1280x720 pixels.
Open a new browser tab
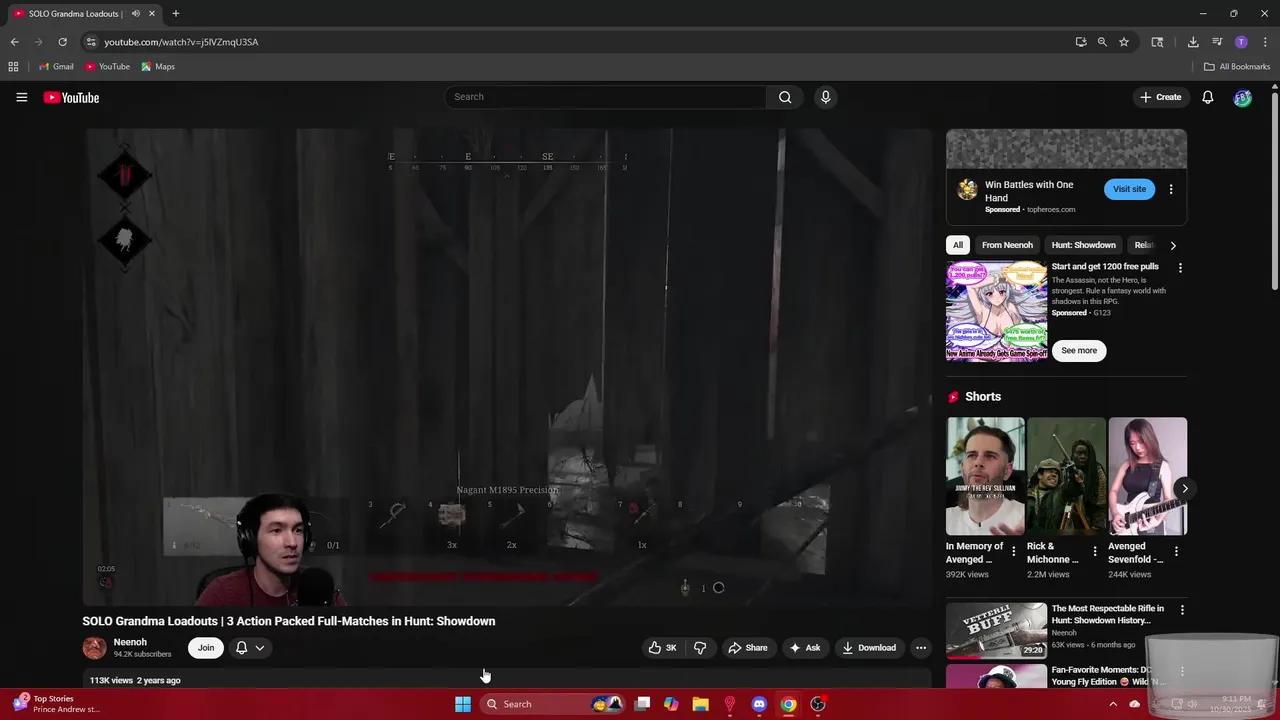(176, 14)
